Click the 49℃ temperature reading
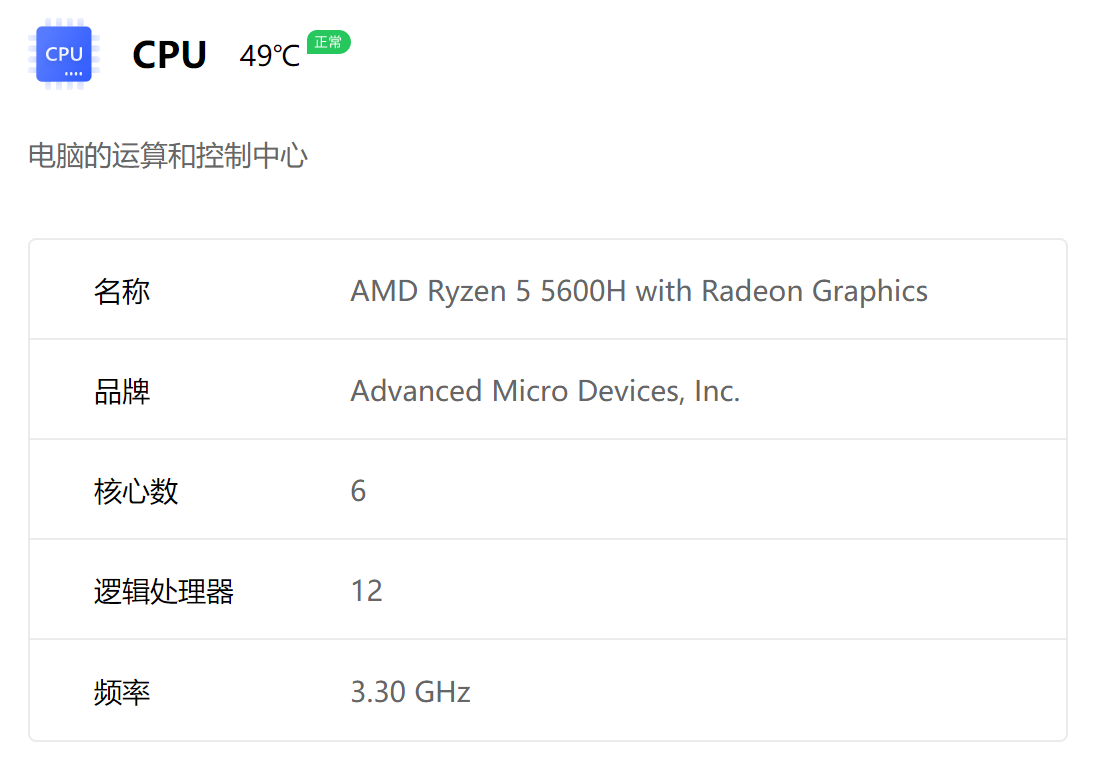 coord(269,56)
